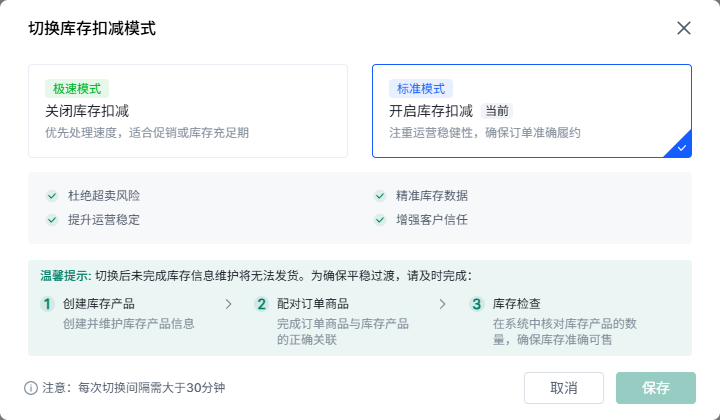Click the 标准模式 blue tag
The width and height of the screenshot is (720, 420).
coord(421,88)
